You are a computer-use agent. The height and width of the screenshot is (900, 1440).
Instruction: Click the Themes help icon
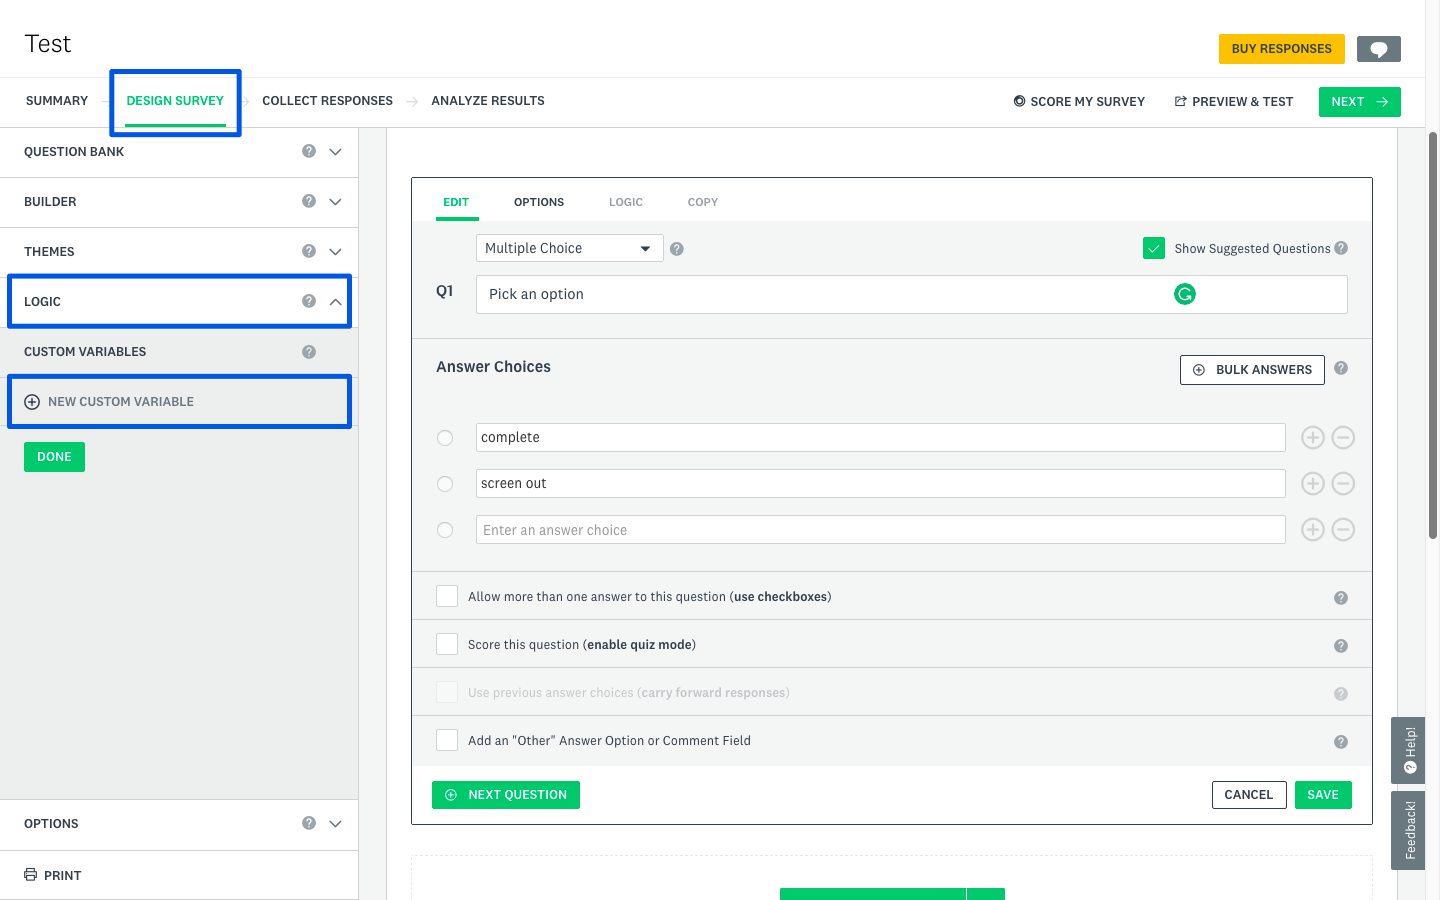point(309,251)
